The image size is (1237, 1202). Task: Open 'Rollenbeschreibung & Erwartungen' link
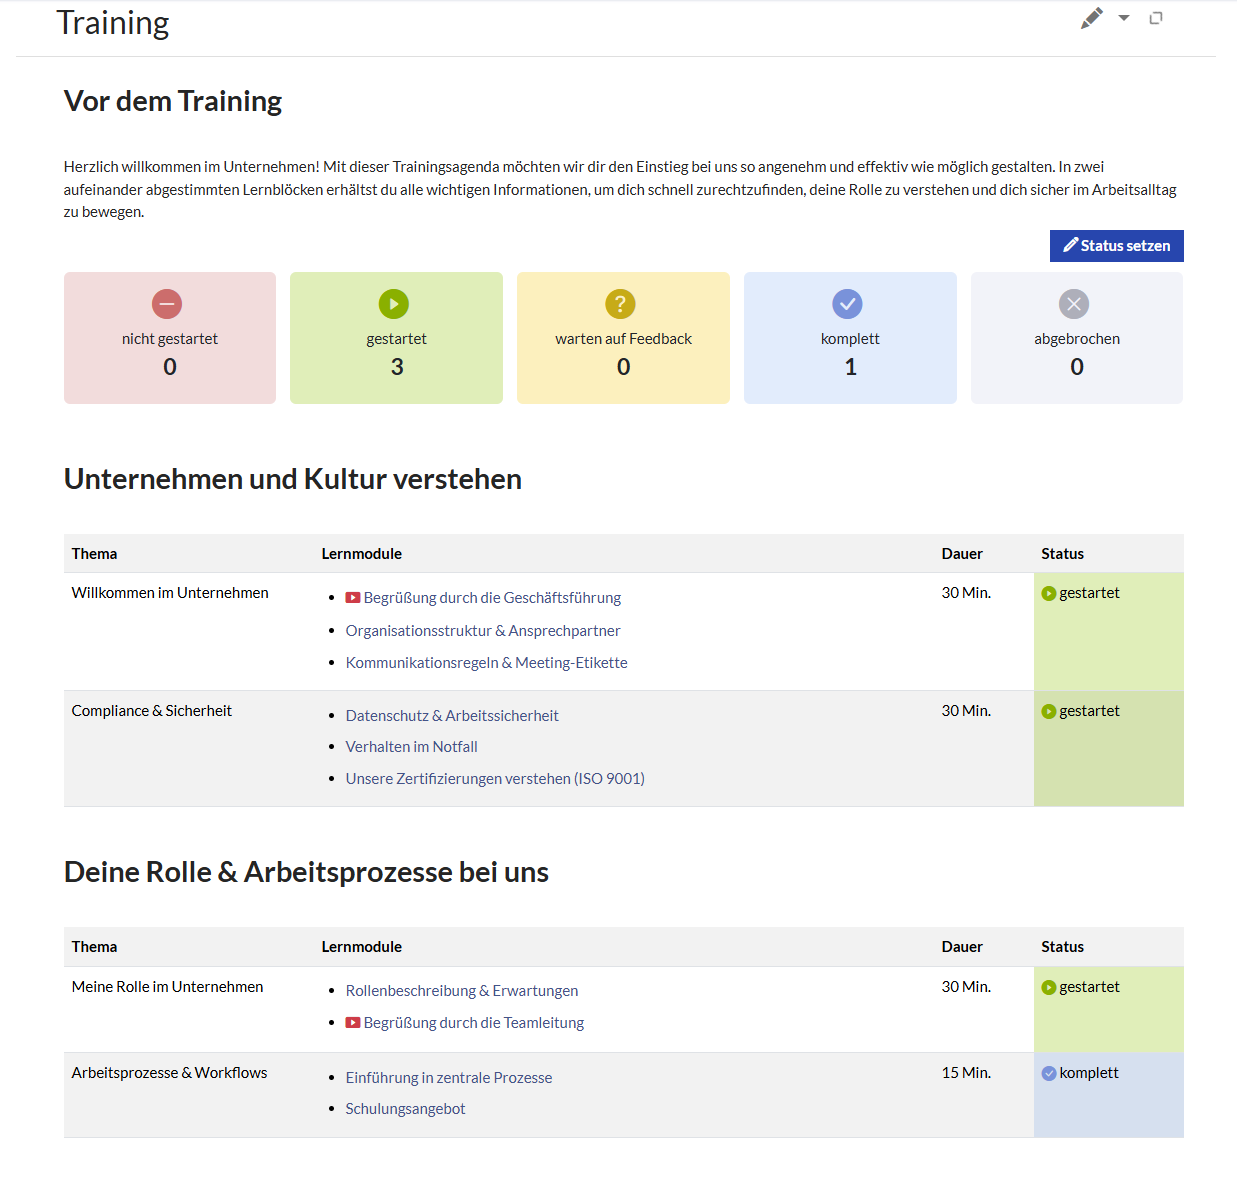pyautogui.click(x=462, y=991)
